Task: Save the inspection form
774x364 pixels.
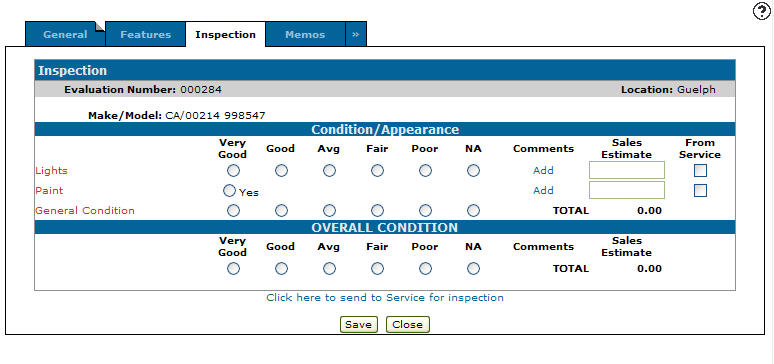Action: pos(358,324)
